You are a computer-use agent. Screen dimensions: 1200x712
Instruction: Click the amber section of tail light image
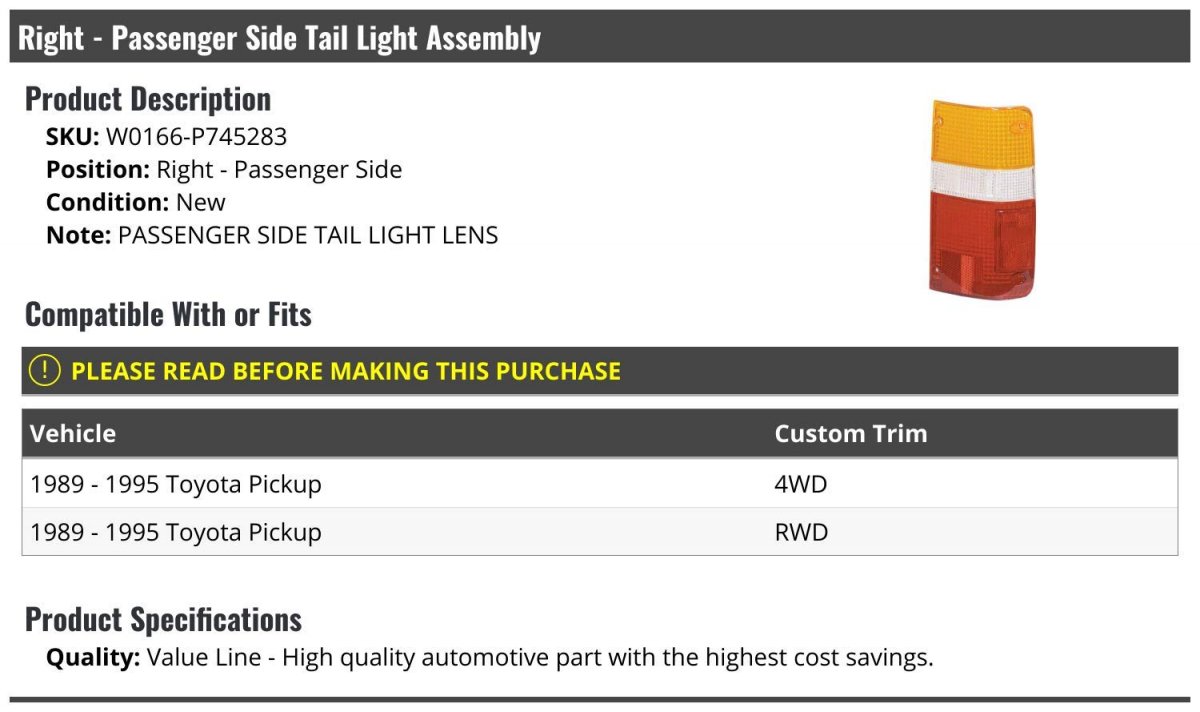pyautogui.click(x=978, y=131)
